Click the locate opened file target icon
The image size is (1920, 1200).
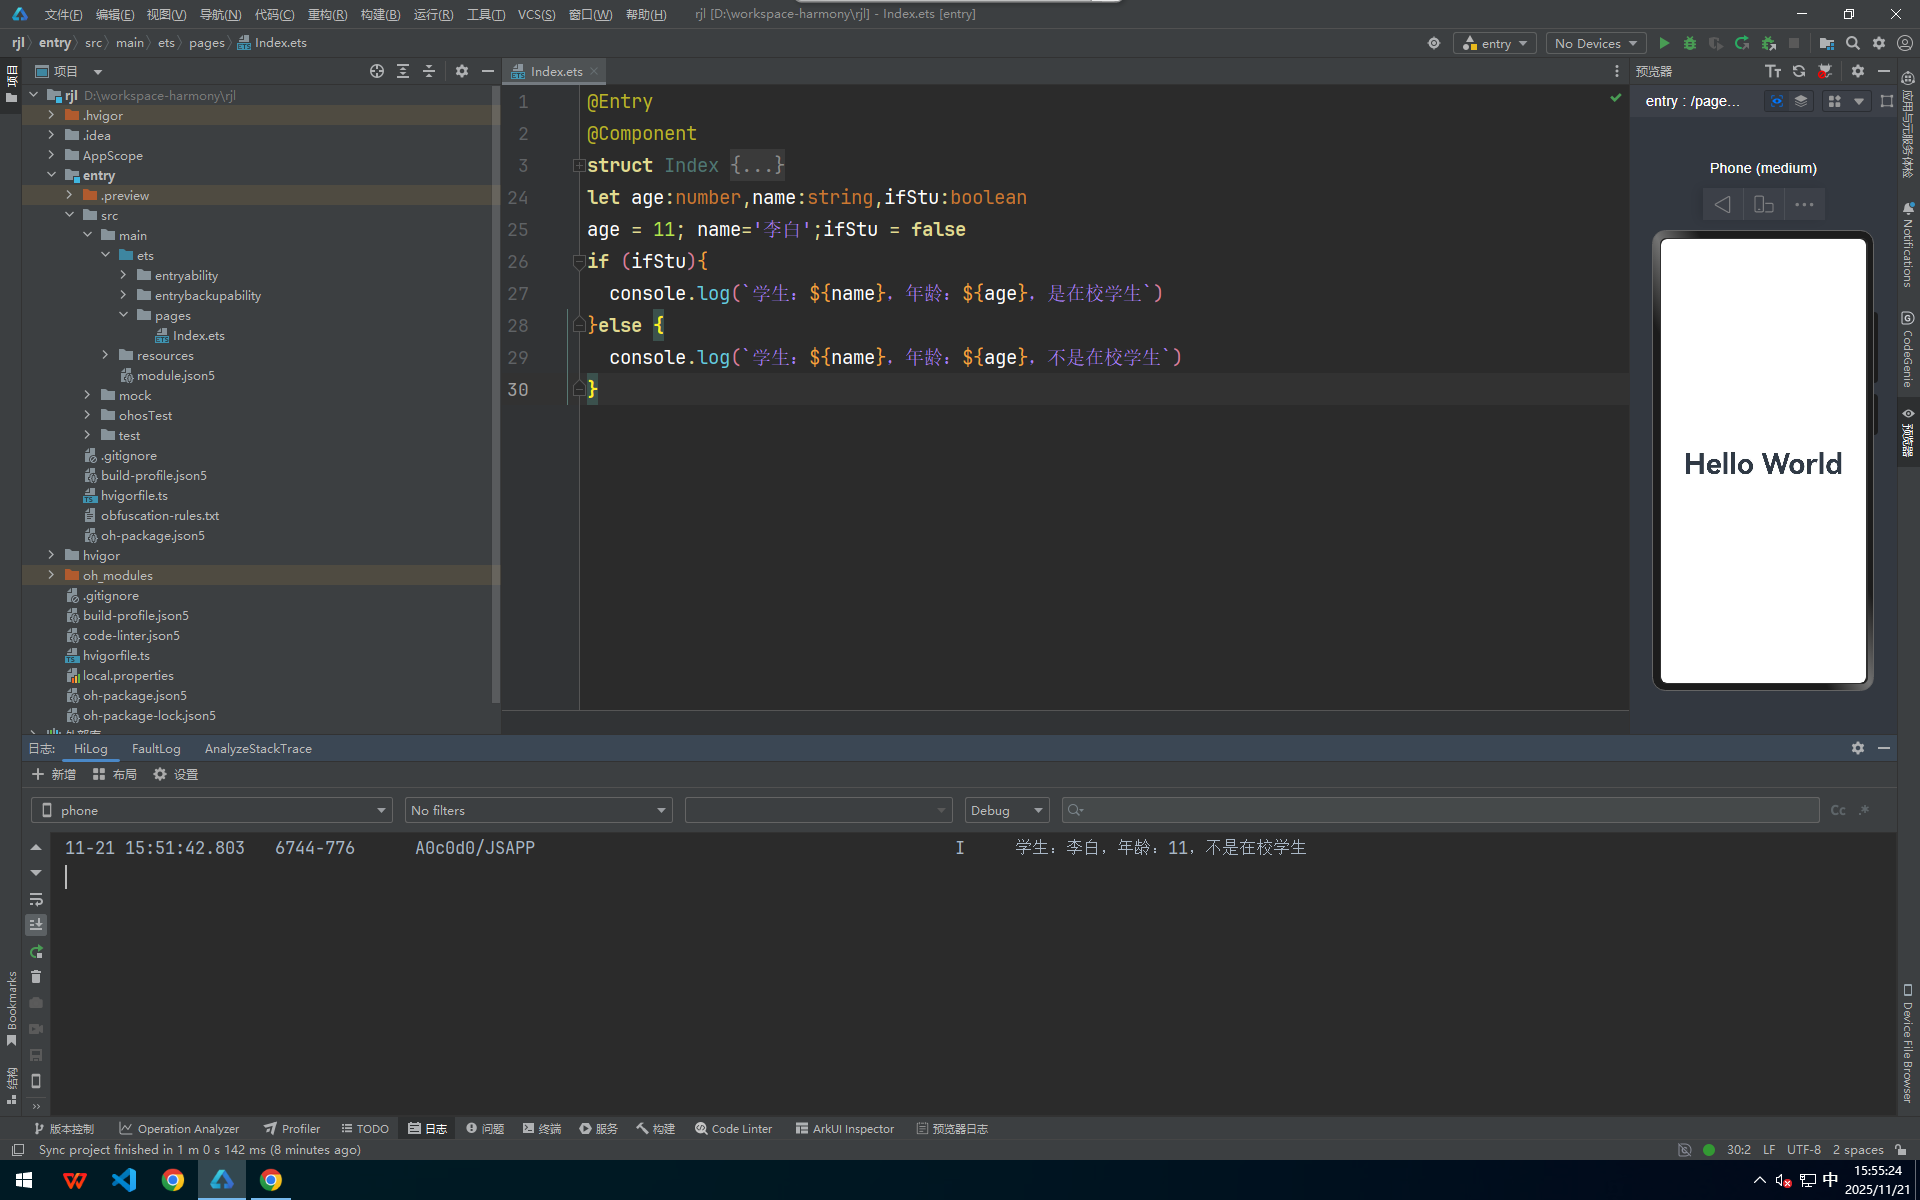coord(376,71)
